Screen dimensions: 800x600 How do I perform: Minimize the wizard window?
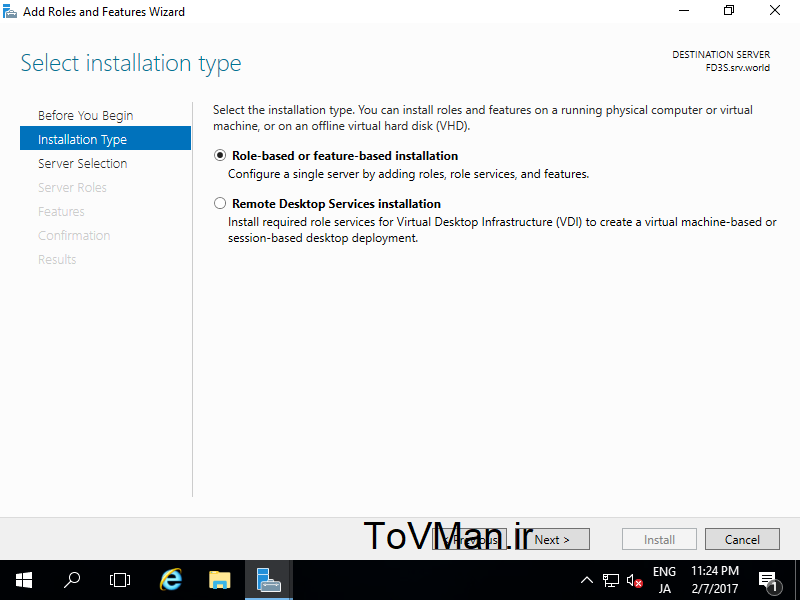[x=684, y=11]
